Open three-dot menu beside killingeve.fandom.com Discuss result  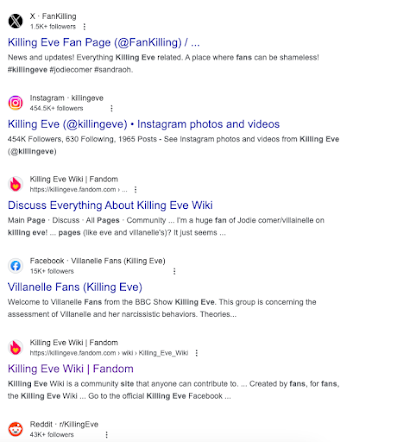coord(135,189)
